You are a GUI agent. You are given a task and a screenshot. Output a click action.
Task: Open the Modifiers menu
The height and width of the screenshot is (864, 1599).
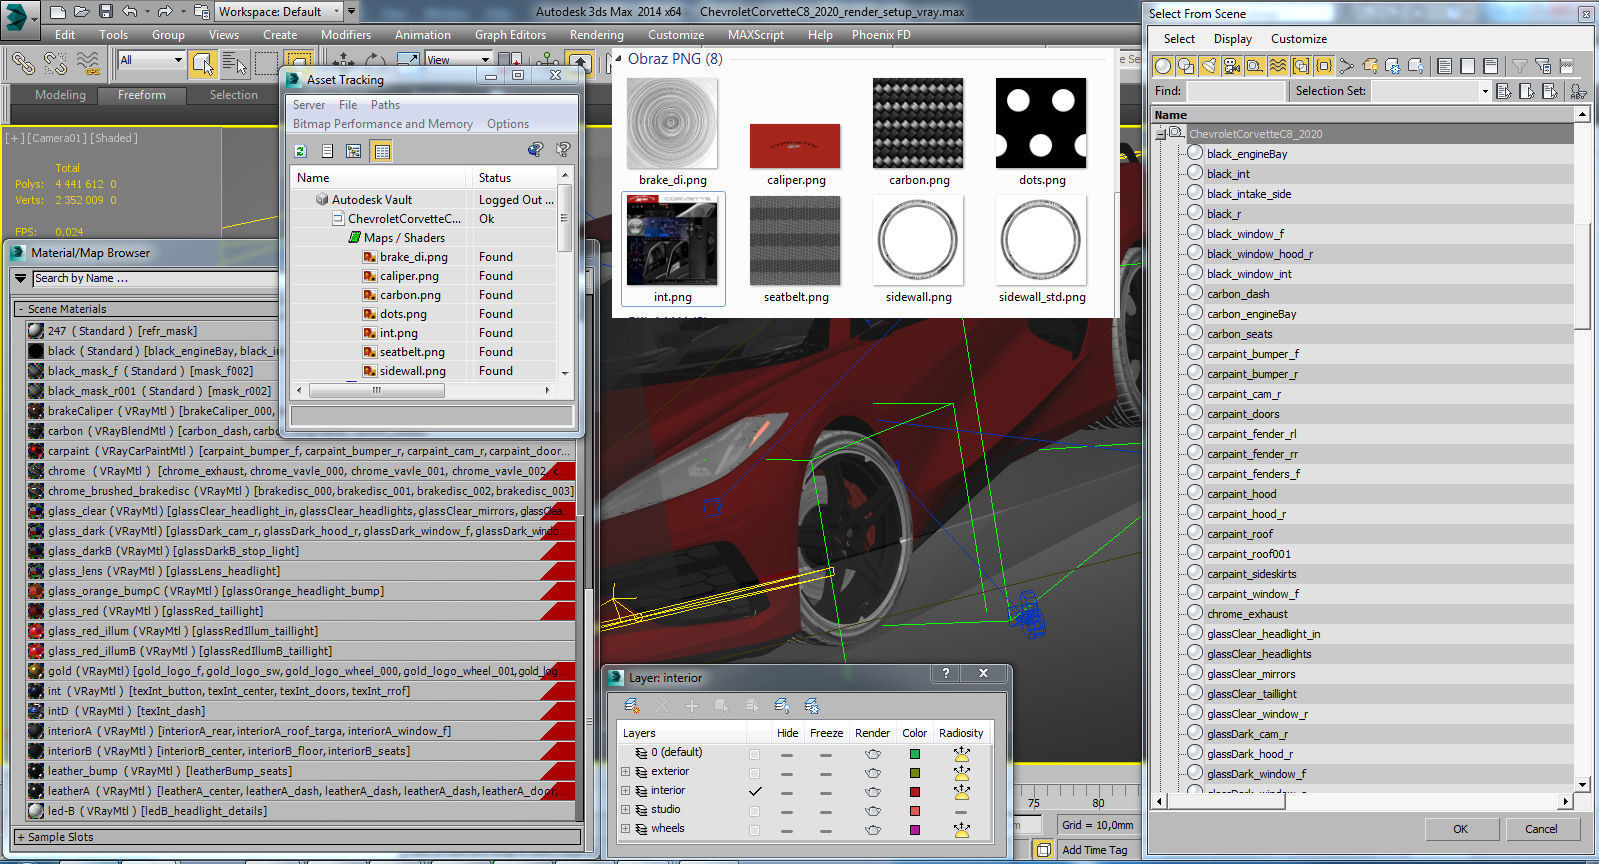[346, 34]
